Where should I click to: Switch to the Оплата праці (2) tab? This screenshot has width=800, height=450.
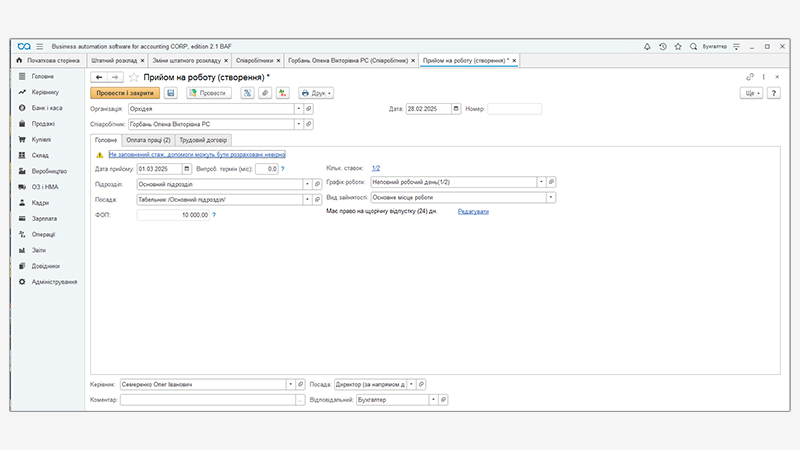[148, 140]
